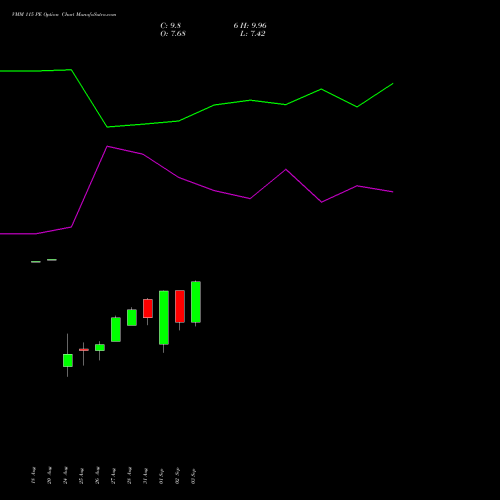Click the lowest trough of the green indicator line

107,127
